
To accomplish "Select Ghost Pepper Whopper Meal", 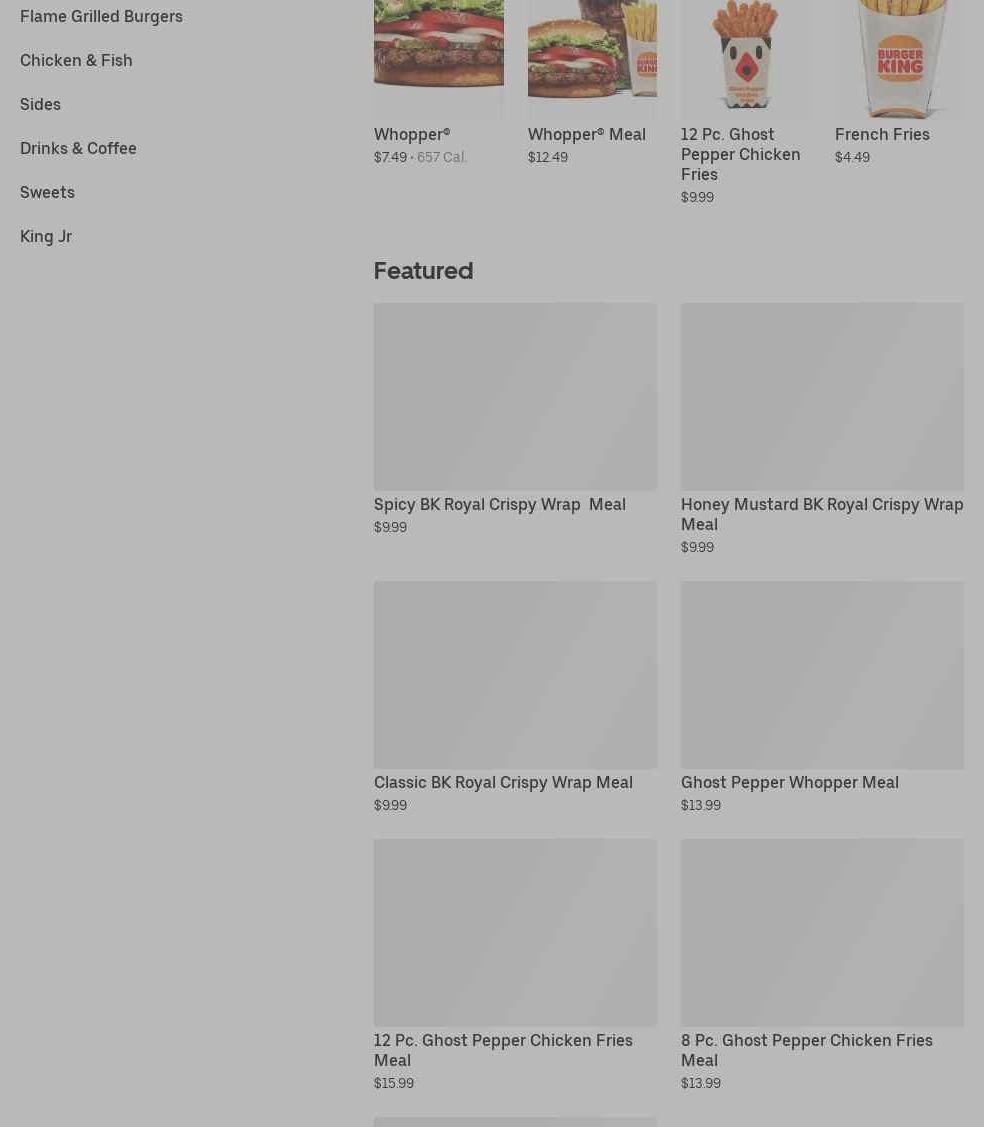I will 789,783.
